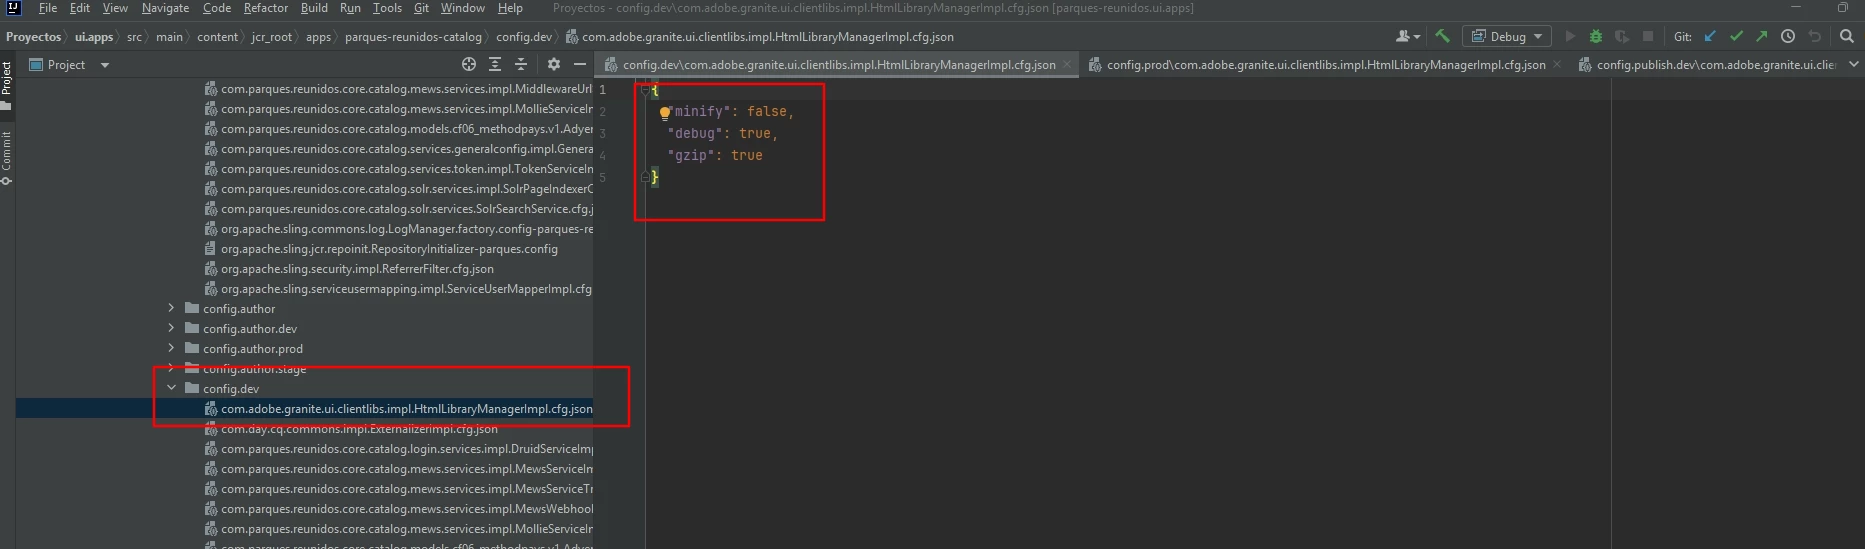1865x549 pixels.
Task: Click parques-reunidos-catalog breadcrumb
Action: pos(413,37)
